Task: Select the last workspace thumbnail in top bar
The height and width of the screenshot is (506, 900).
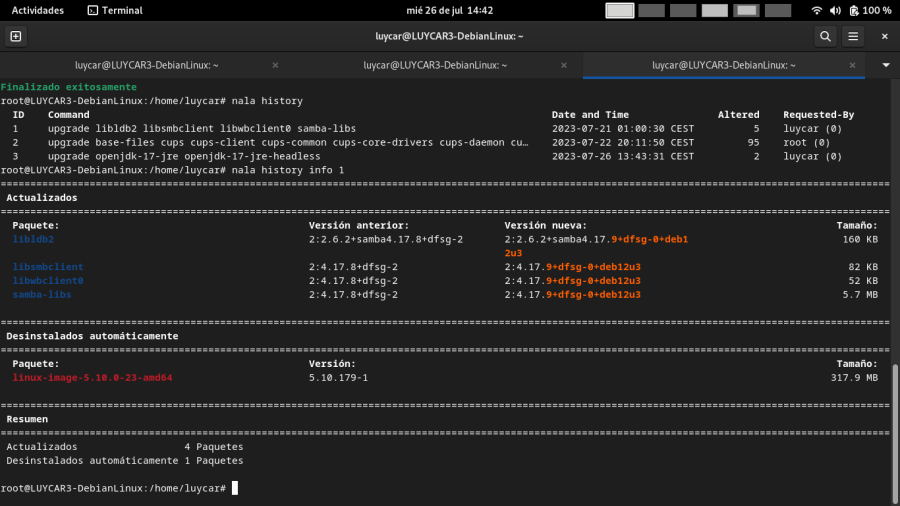Action: (x=778, y=10)
